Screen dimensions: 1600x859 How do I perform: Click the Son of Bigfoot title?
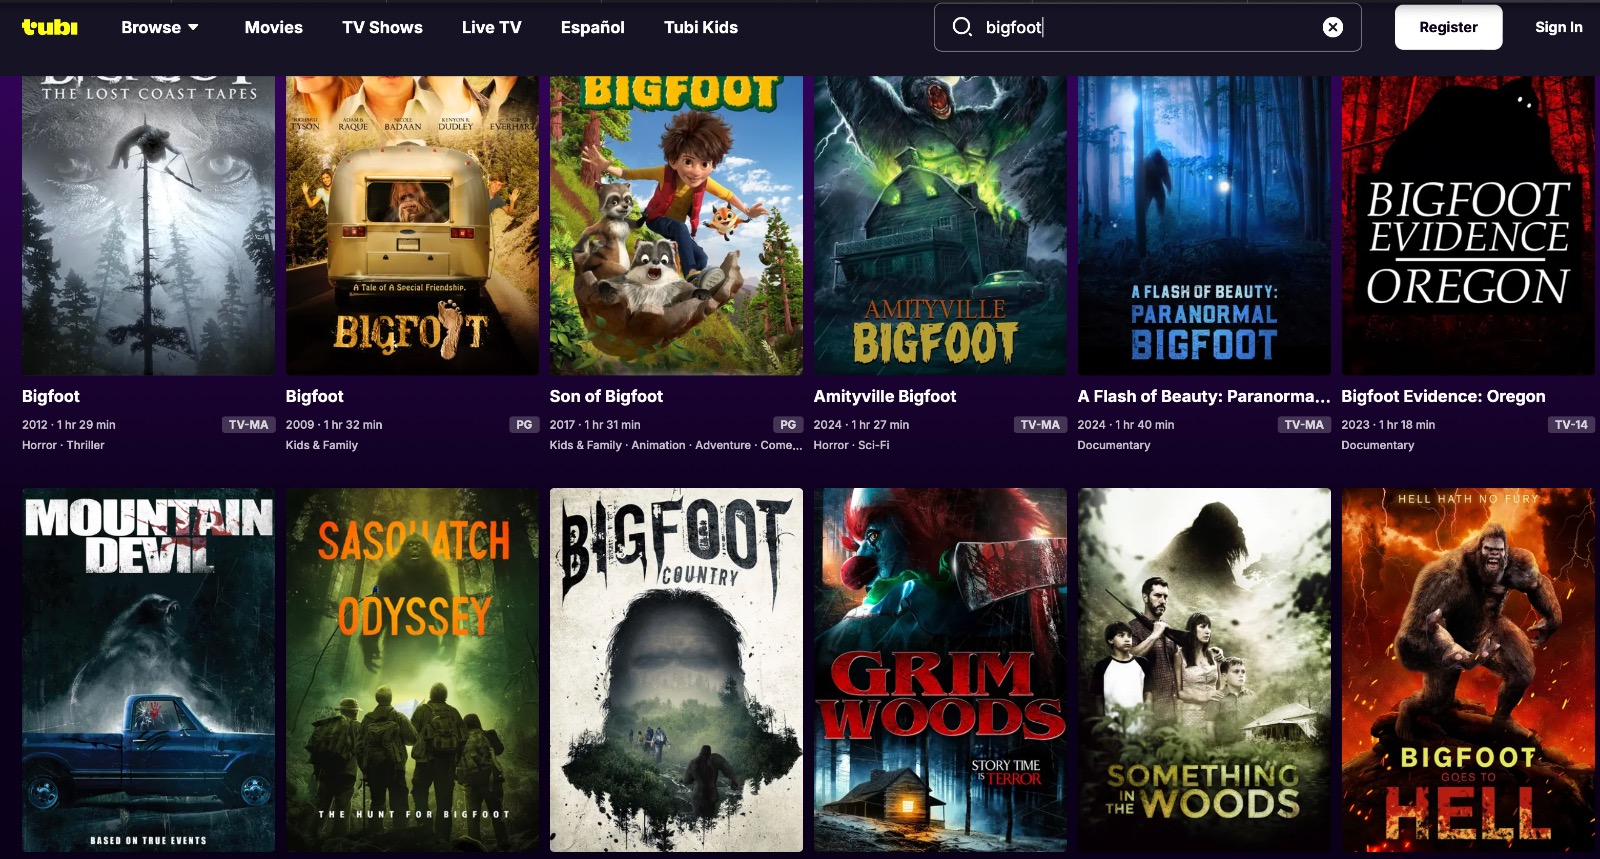click(606, 396)
